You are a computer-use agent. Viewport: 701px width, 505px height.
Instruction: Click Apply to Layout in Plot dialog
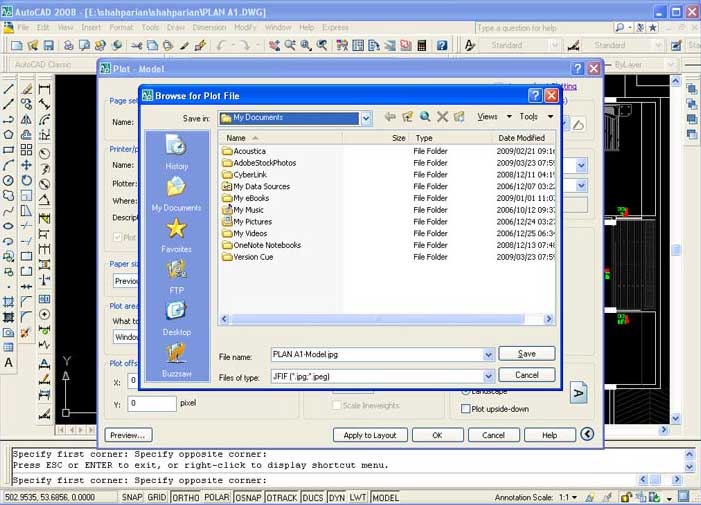(370, 435)
